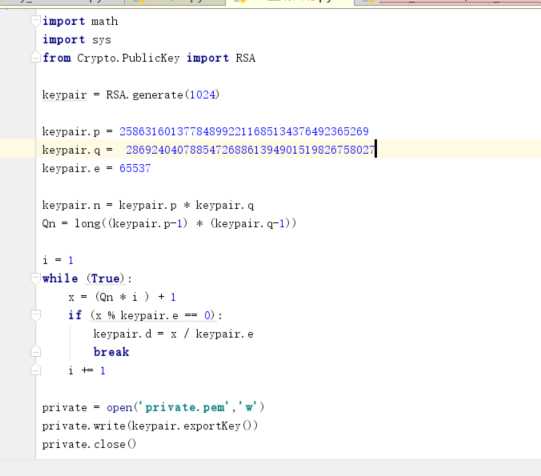This screenshot has width=541, height=476.
Task: Click the True keyword in while statement
Action: point(105,278)
